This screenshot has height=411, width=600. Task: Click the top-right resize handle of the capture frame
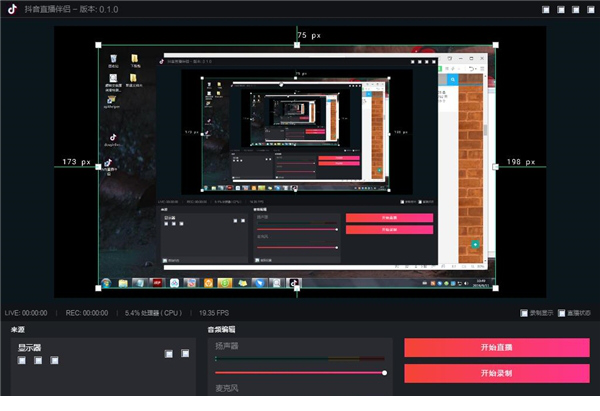496,45
